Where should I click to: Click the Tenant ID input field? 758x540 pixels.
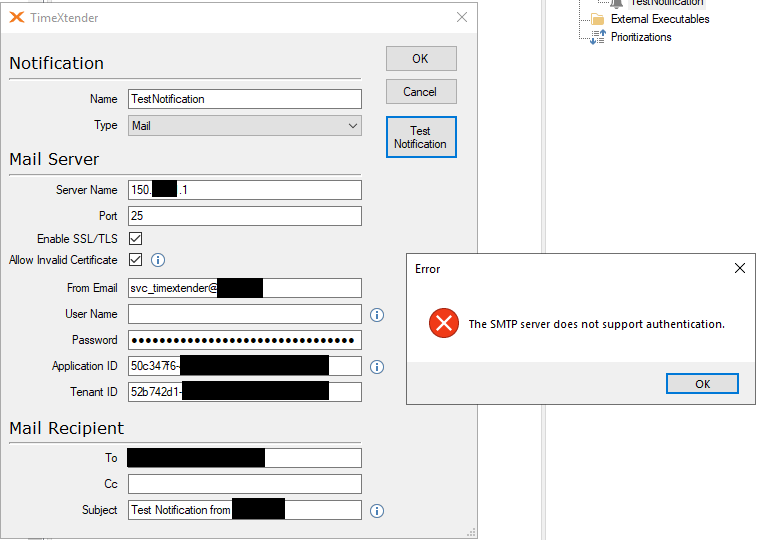click(x=245, y=392)
